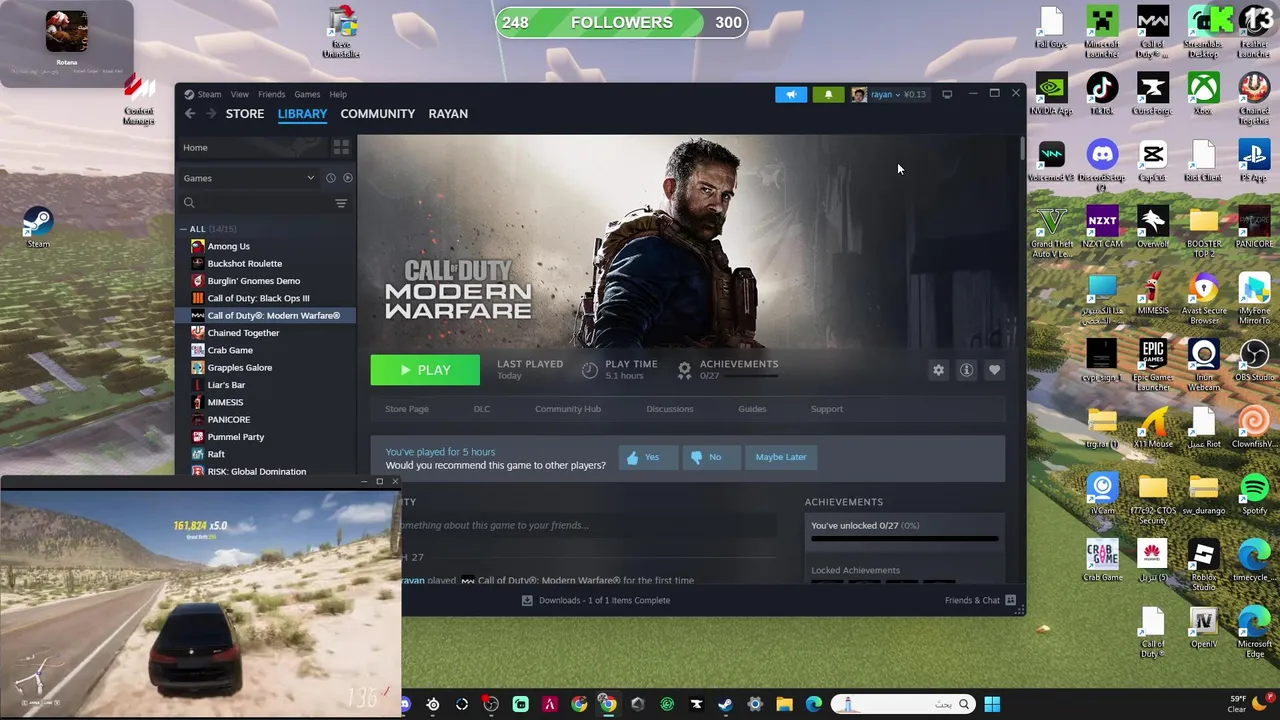The width and height of the screenshot is (1280, 720).
Task: Open the Store Page tab
Action: (x=407, y=409)
